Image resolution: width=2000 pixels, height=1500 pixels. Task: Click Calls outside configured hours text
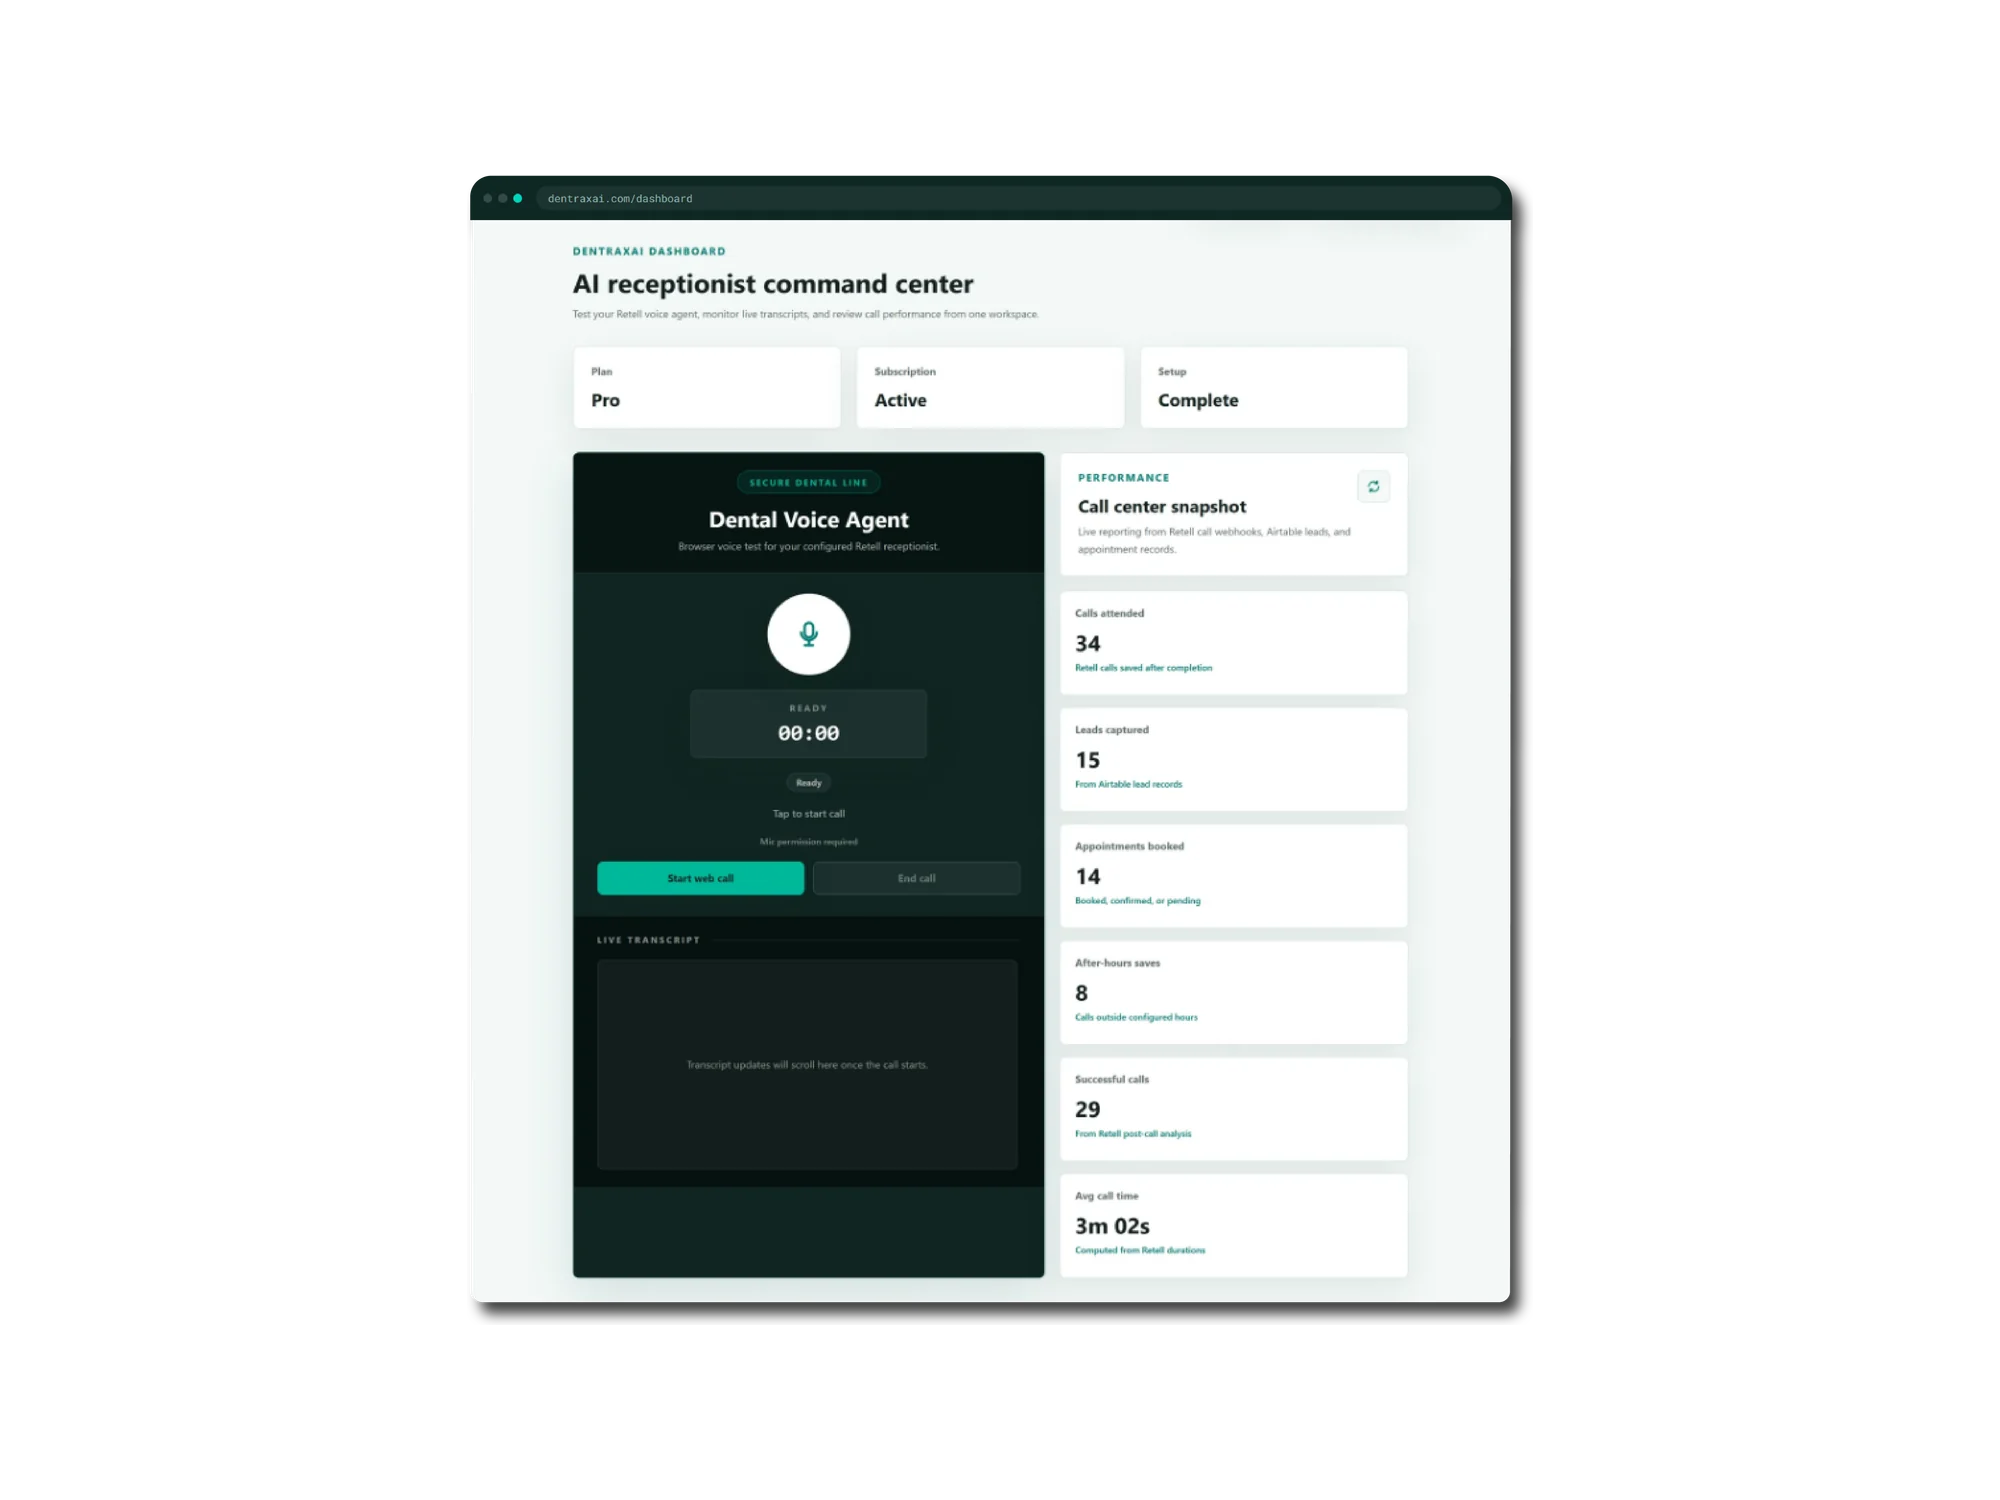point(1136,1017)
